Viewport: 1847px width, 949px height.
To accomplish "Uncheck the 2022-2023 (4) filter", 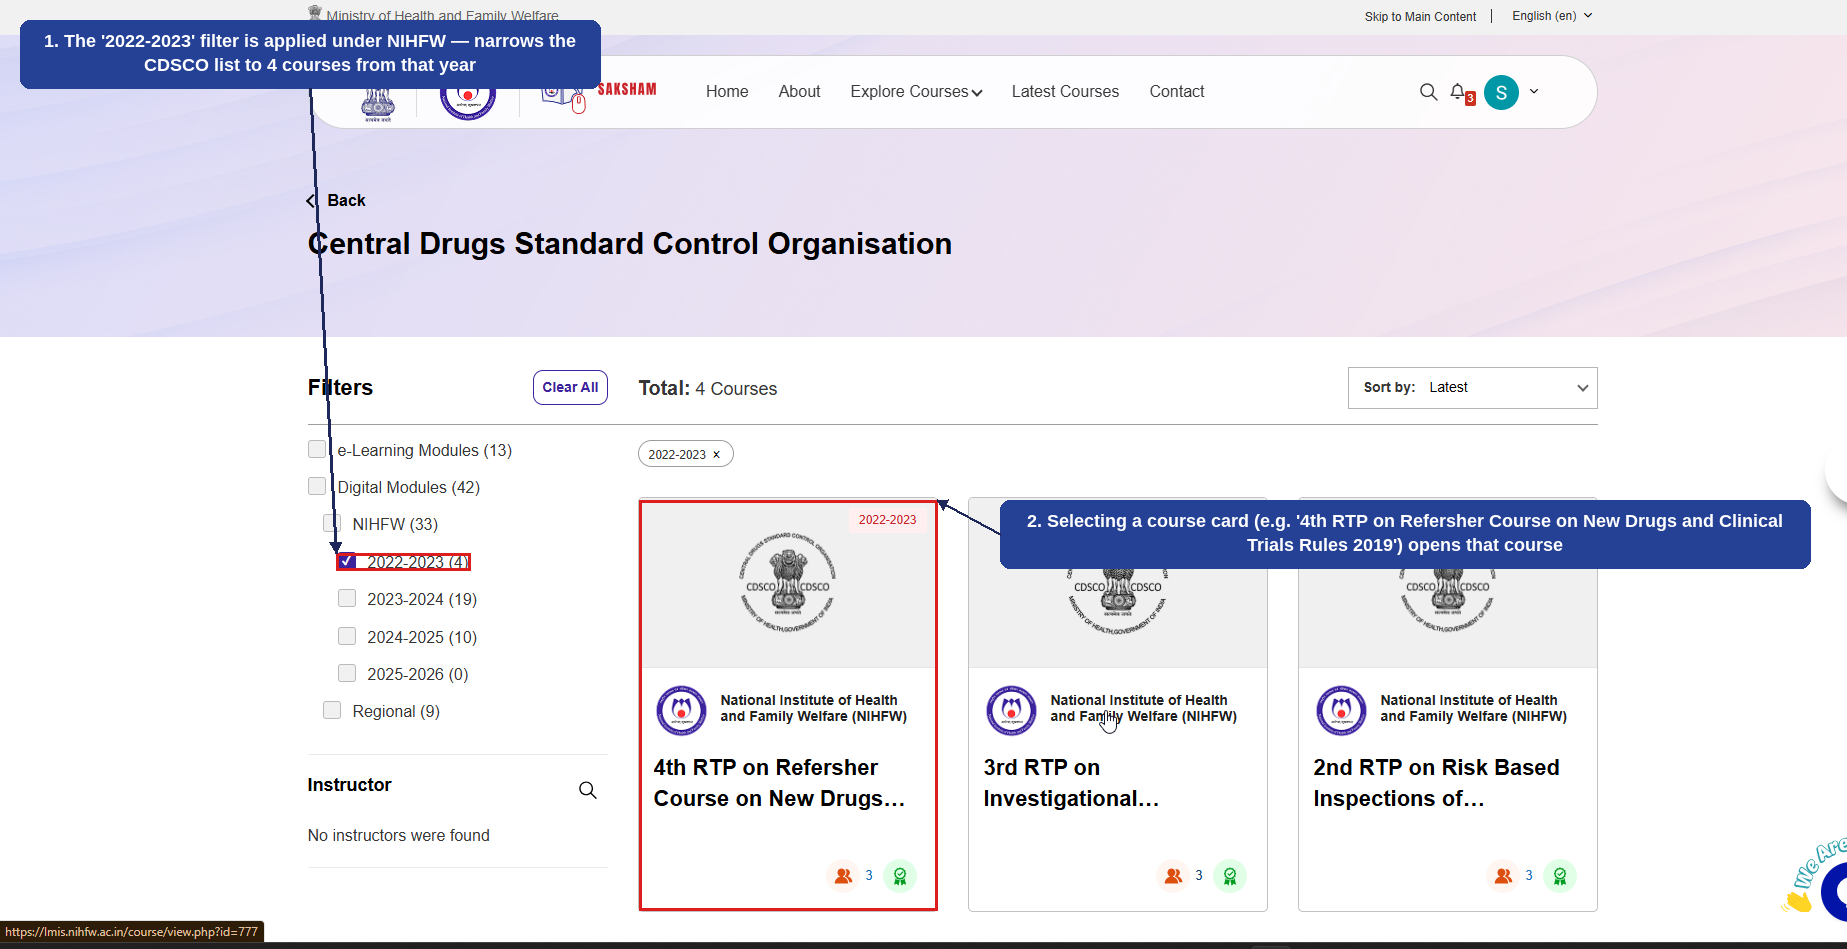I will pyautogui.click(x=347, y=561).
